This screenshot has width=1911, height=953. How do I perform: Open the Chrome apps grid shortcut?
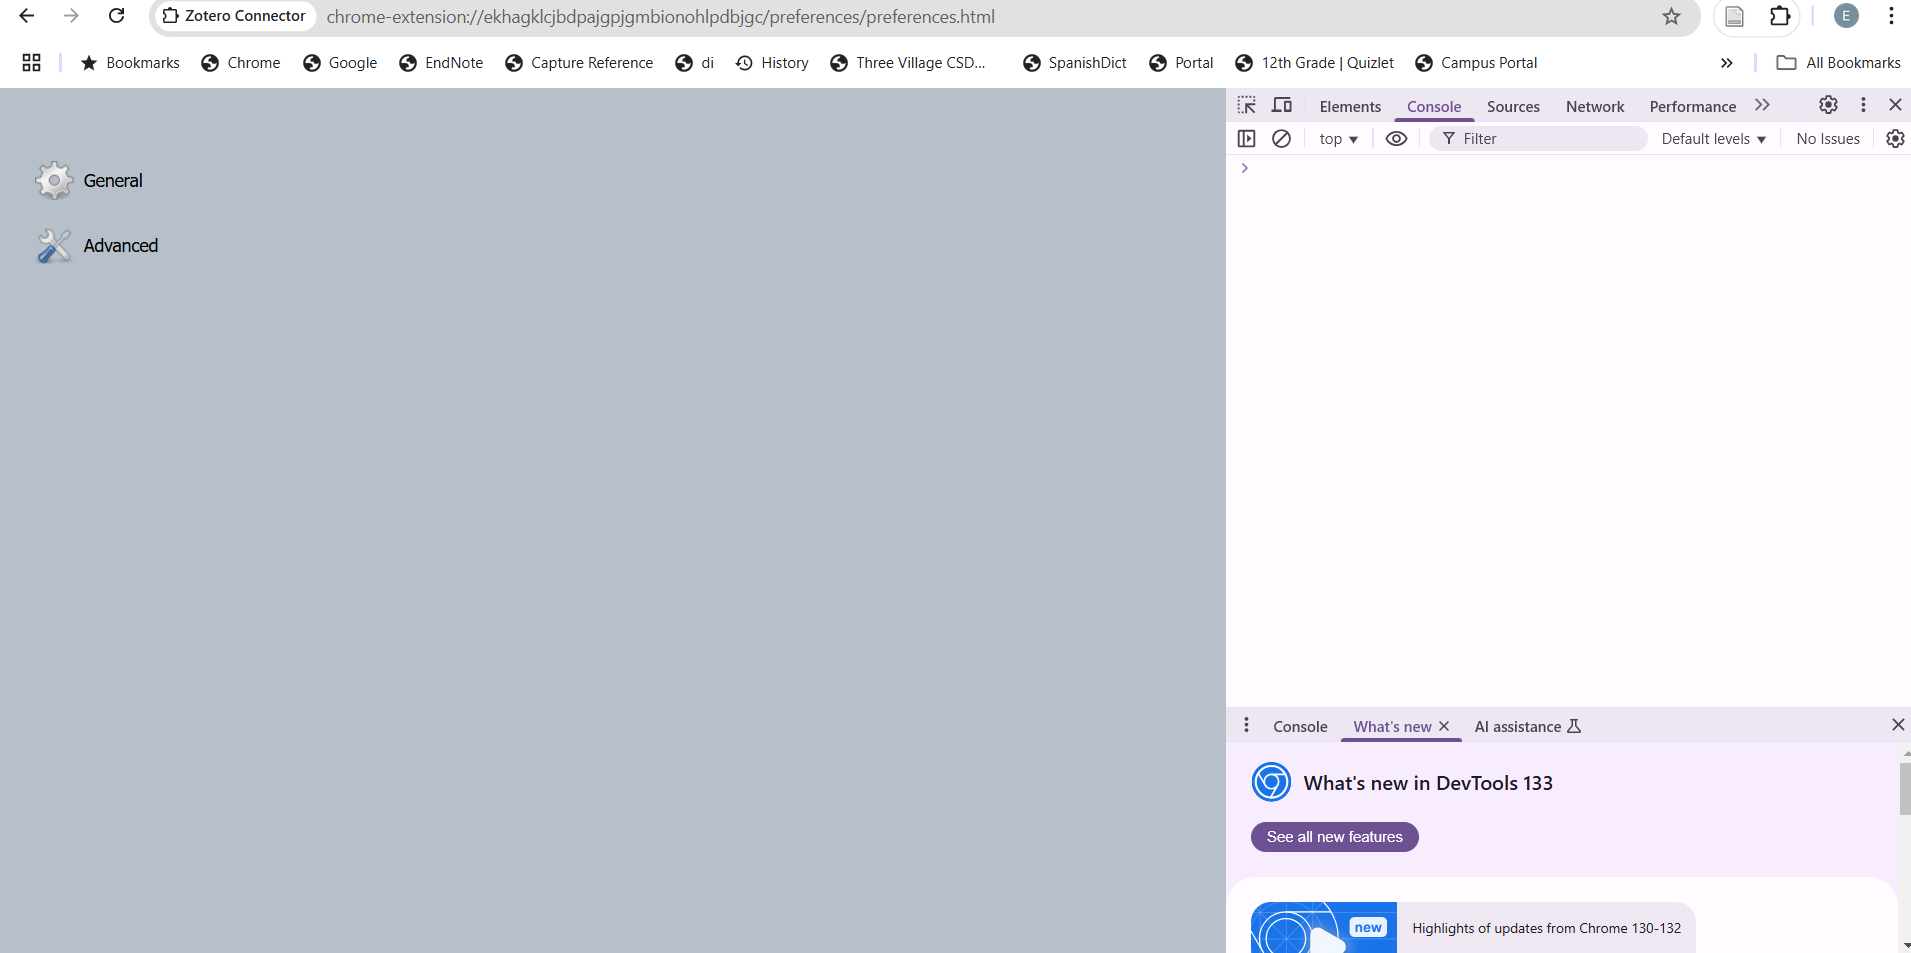32,63
